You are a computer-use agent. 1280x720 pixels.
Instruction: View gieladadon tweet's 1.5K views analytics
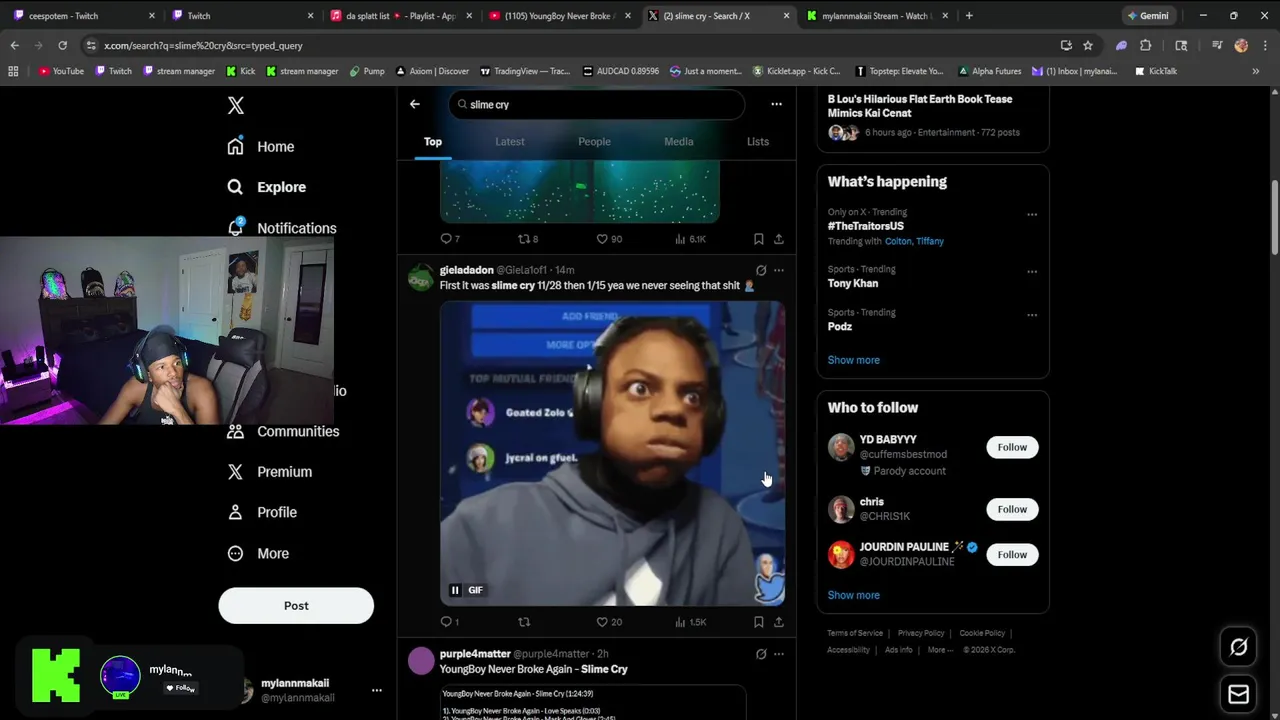pos(691,622)
